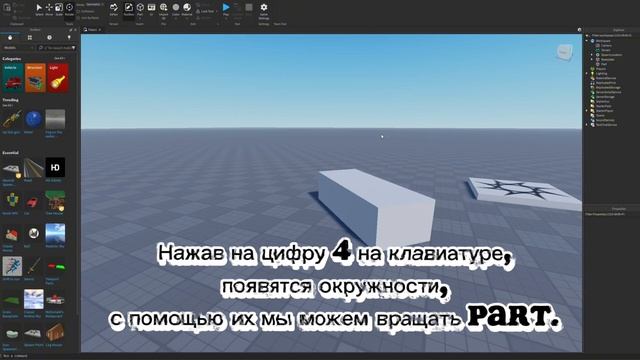The width and height of the screenshot is (640, 360).
Task: Open the orange Structure category tile
Action: (x=35, y=78)
